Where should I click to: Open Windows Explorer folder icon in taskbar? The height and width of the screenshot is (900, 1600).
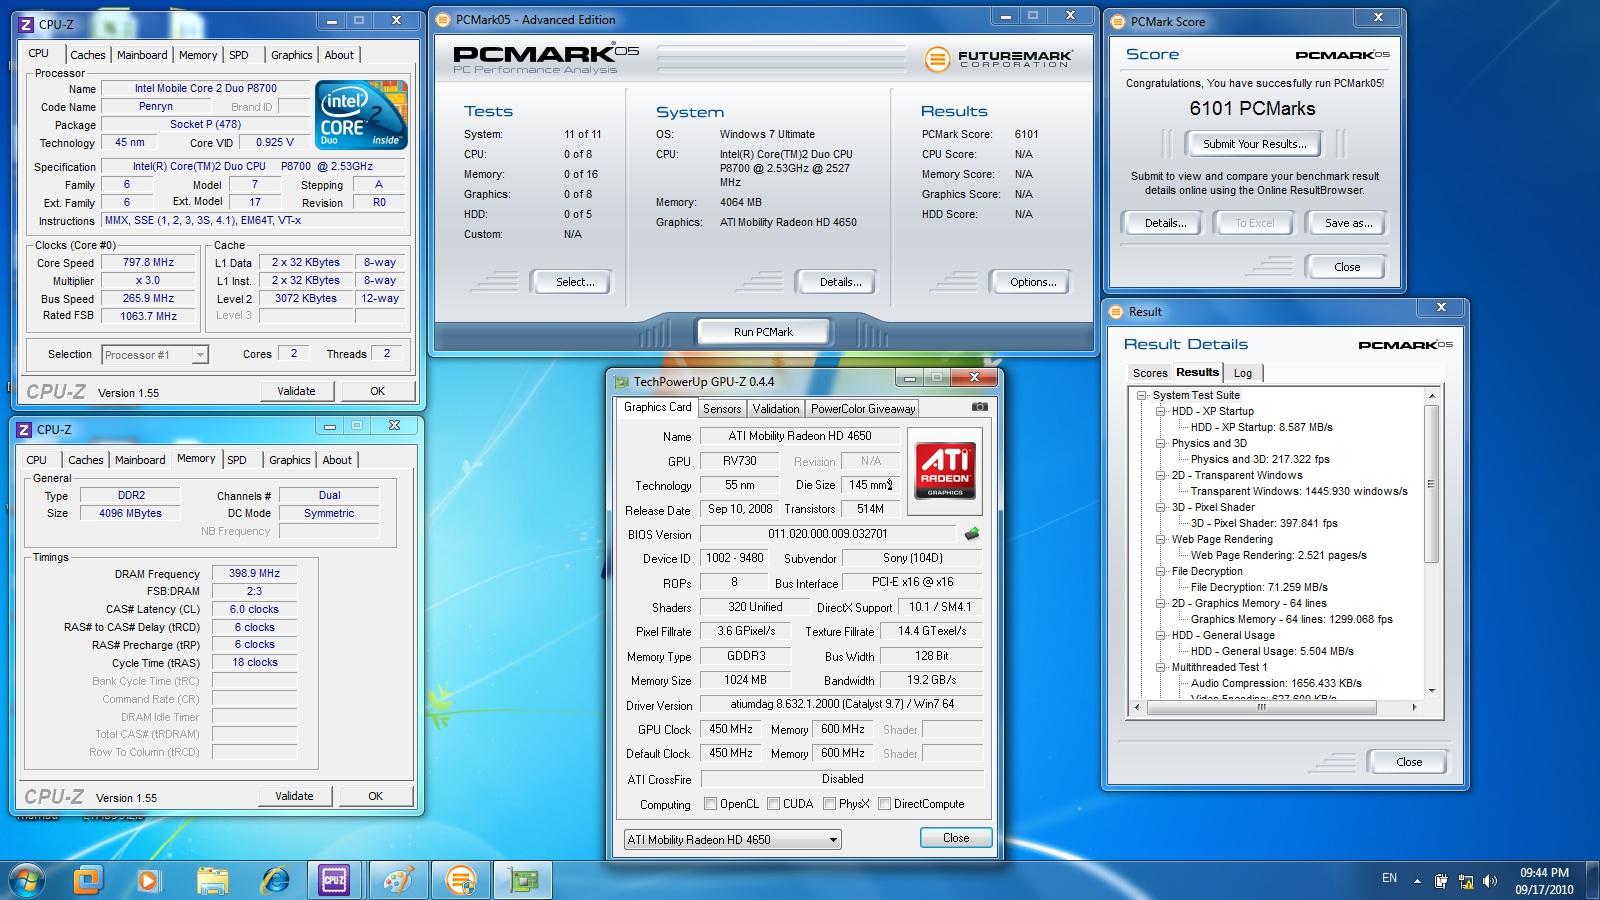click(x=212, y=880)
